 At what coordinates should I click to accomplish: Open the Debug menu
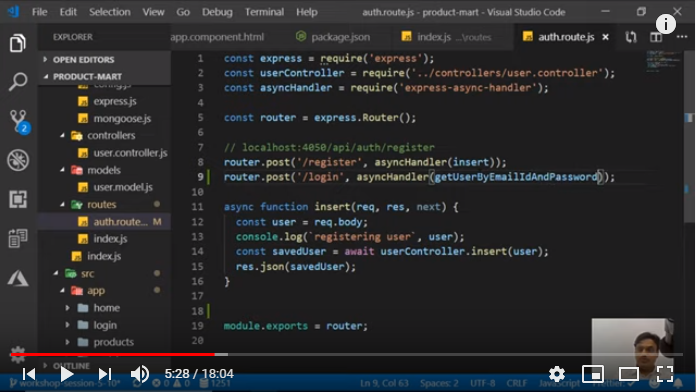pos(217,12)
